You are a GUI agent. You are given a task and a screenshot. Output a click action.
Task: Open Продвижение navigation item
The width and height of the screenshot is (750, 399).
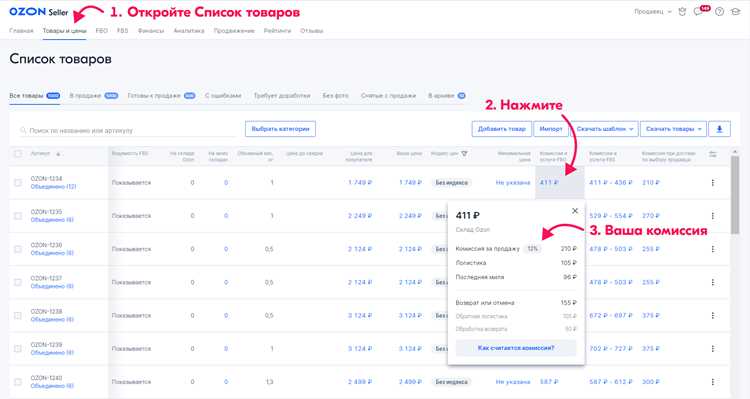point(234,31)
